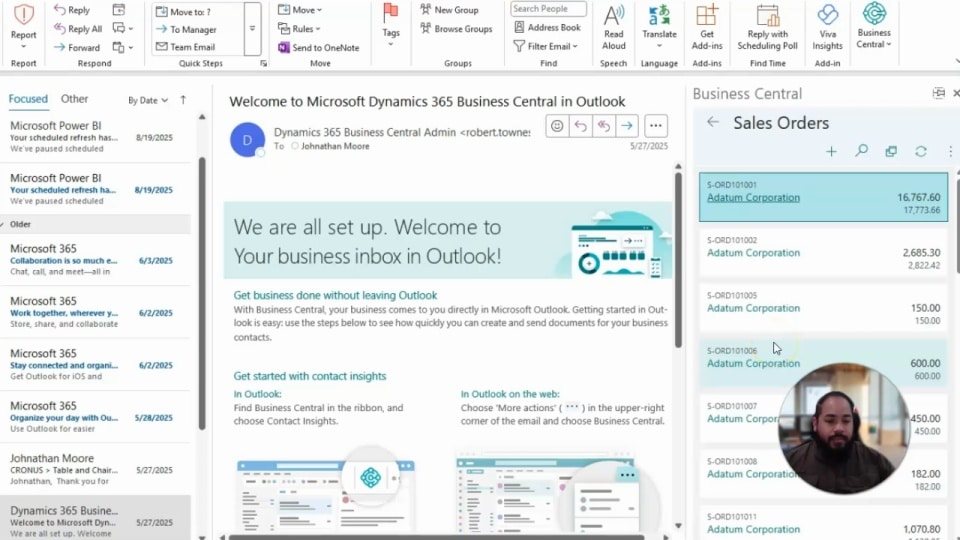Screen dimensions: 960x540
Task: Click the Power BI email dated 8/19/2025 (unread)
Action: tap(95, 189)
